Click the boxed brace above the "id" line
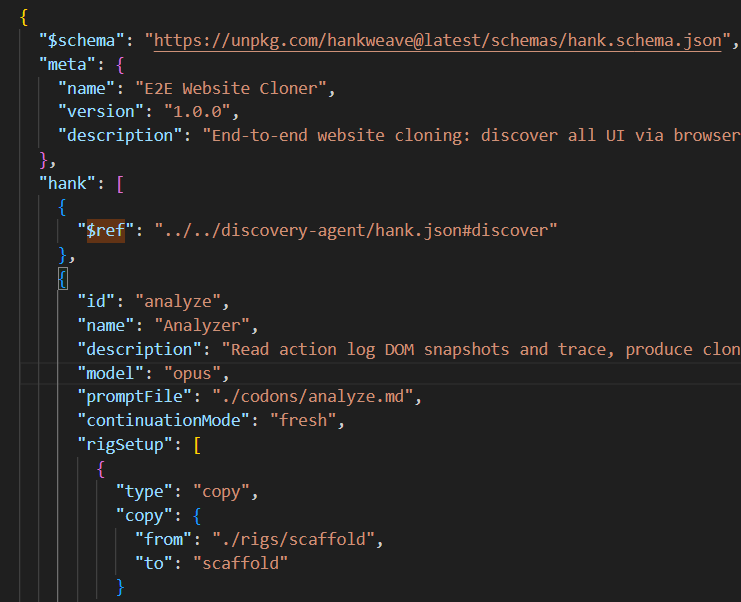Image resolution: width=741 pixels, height=602 pixels. (x=62, y=278)
